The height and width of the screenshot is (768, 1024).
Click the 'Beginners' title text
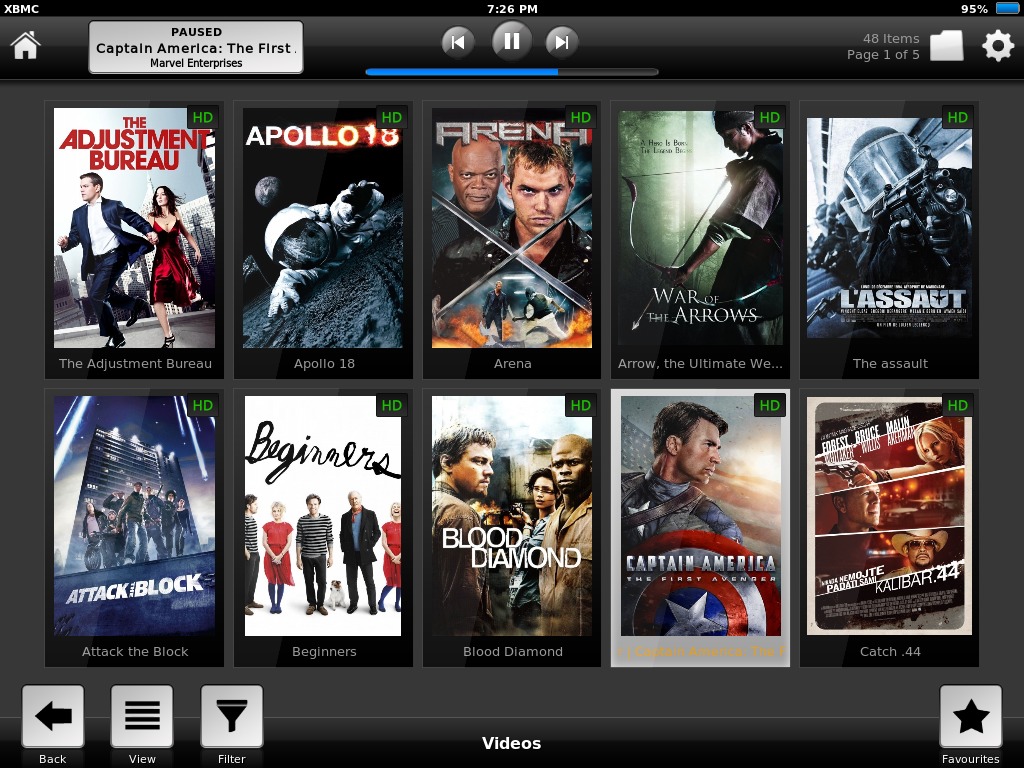pos(324,652)
